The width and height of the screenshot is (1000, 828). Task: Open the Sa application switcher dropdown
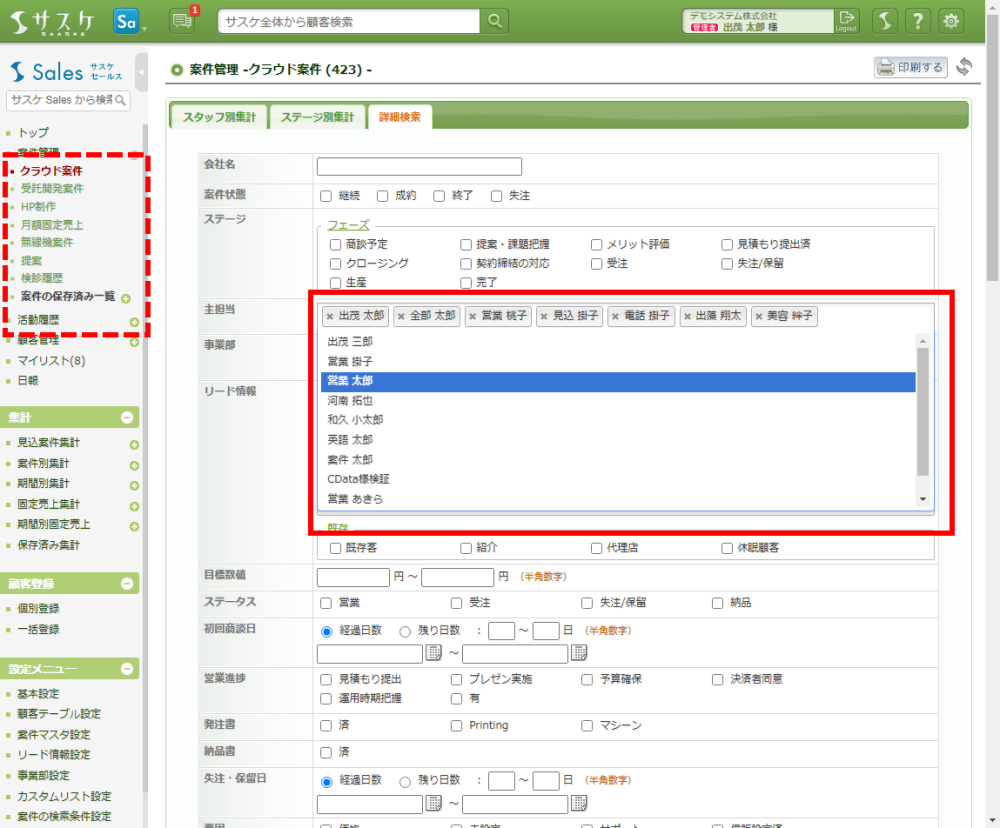[129, 22]
